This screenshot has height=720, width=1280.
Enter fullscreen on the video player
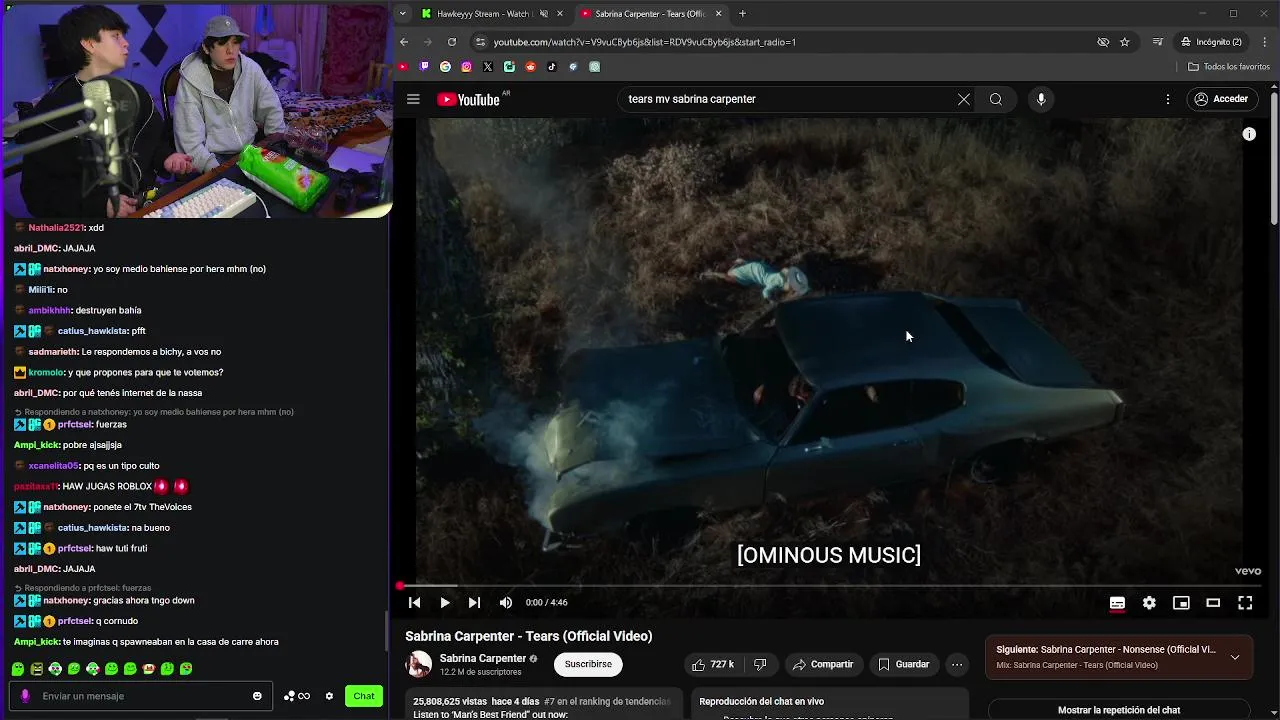pos(1245,603)
